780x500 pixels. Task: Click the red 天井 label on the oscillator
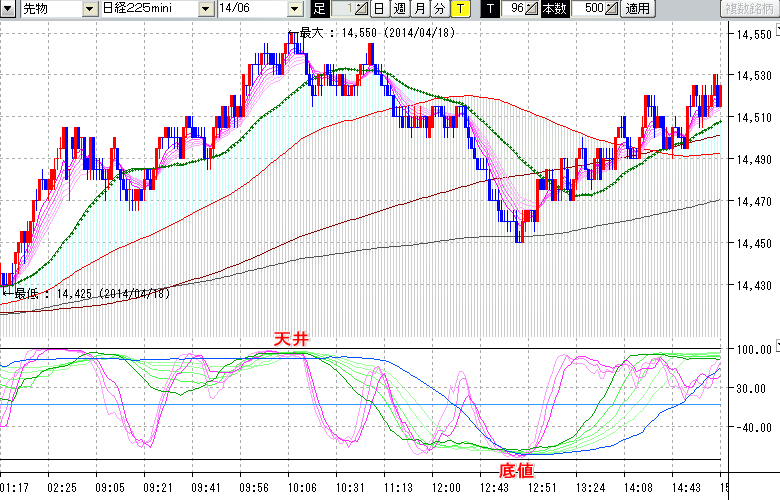(292, 340)
